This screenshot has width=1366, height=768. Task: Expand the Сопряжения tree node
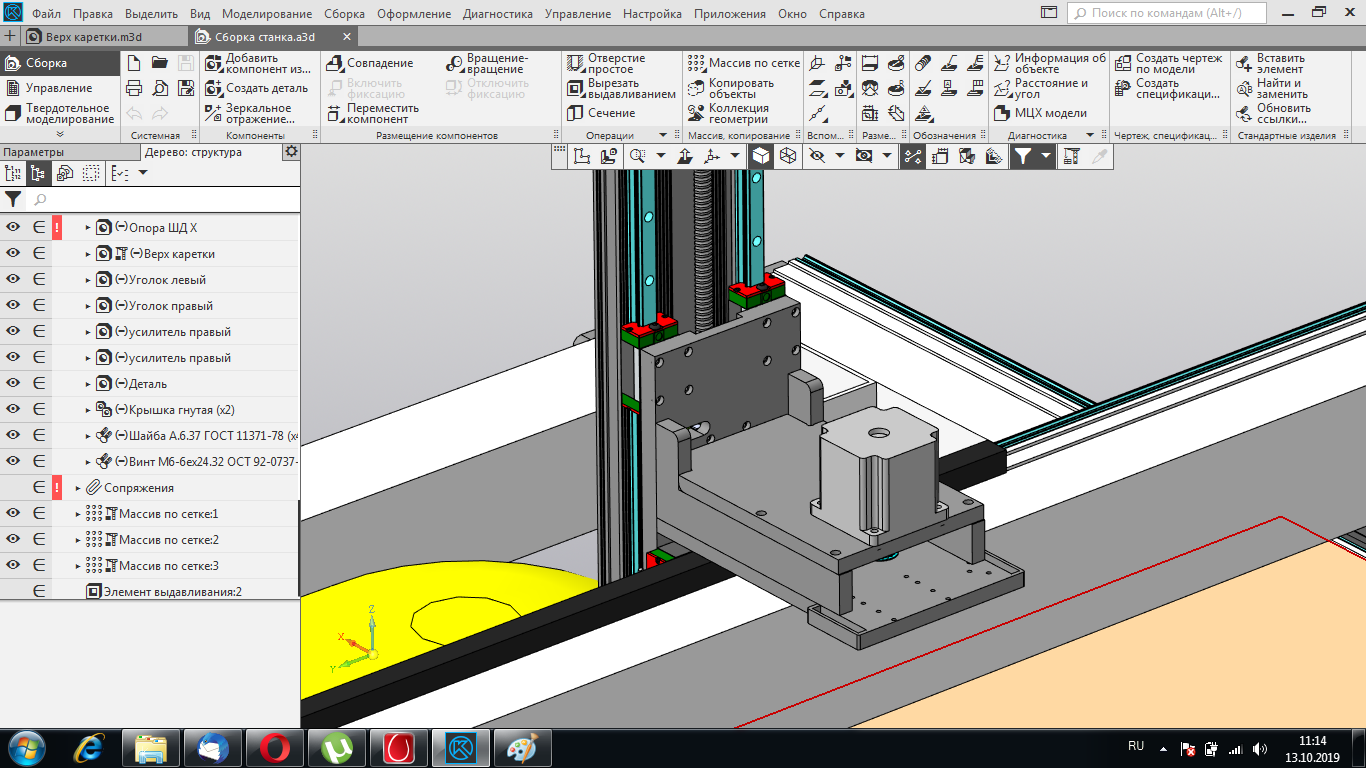78,488
